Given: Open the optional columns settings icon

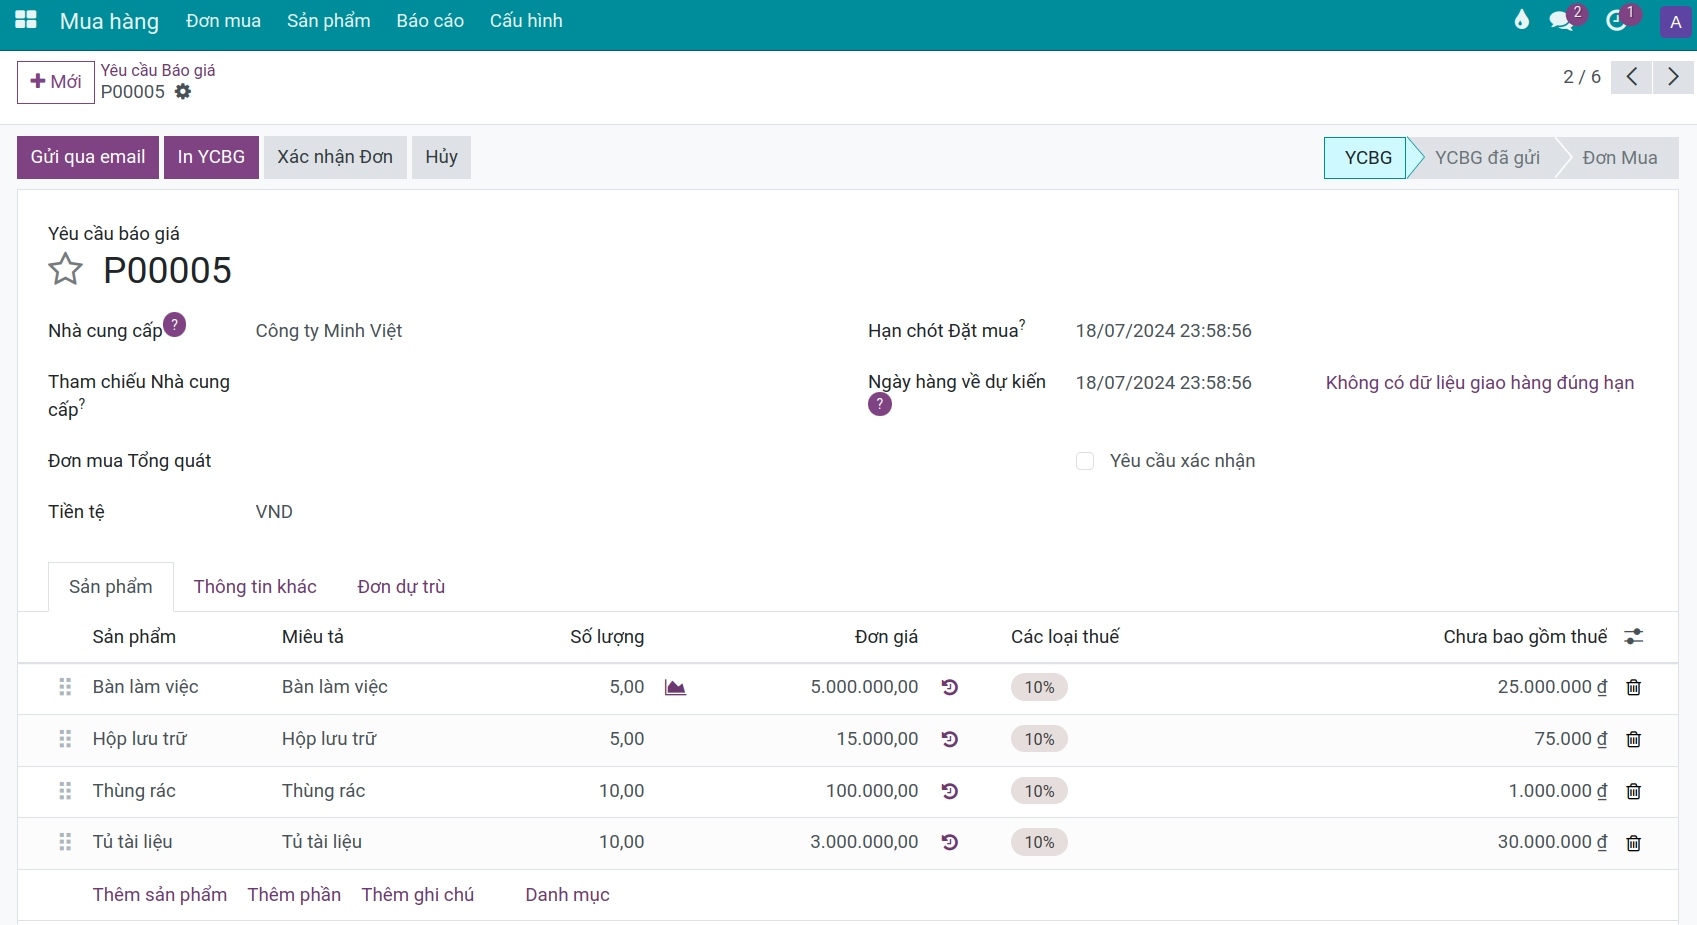Looking at the screenshot, I should 1634,636.
